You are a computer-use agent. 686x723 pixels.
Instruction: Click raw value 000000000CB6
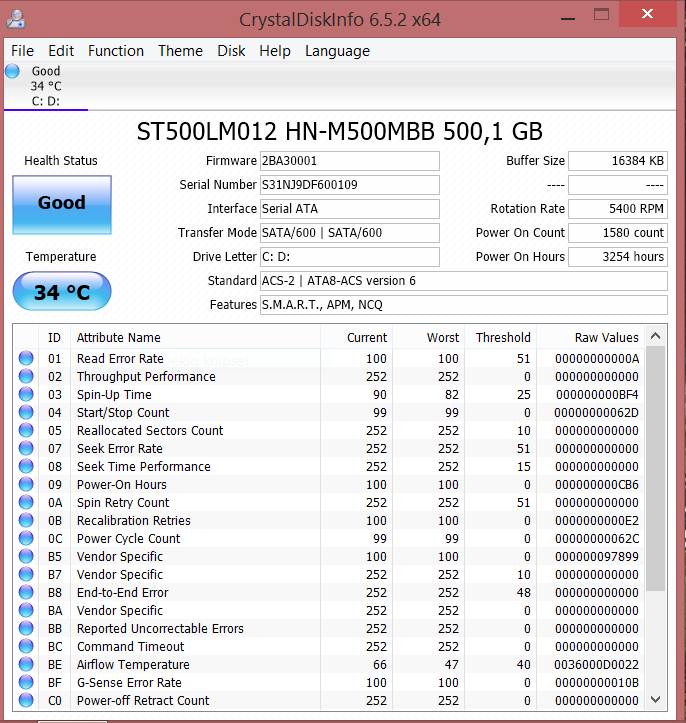[x=597, y=485]
